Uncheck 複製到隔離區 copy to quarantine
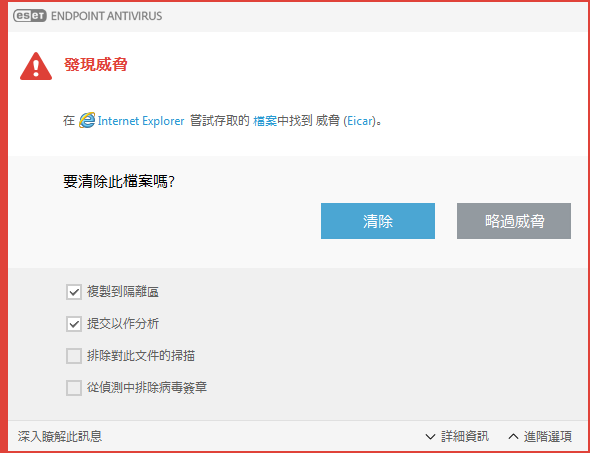590x453 pixels. [74, 292]
